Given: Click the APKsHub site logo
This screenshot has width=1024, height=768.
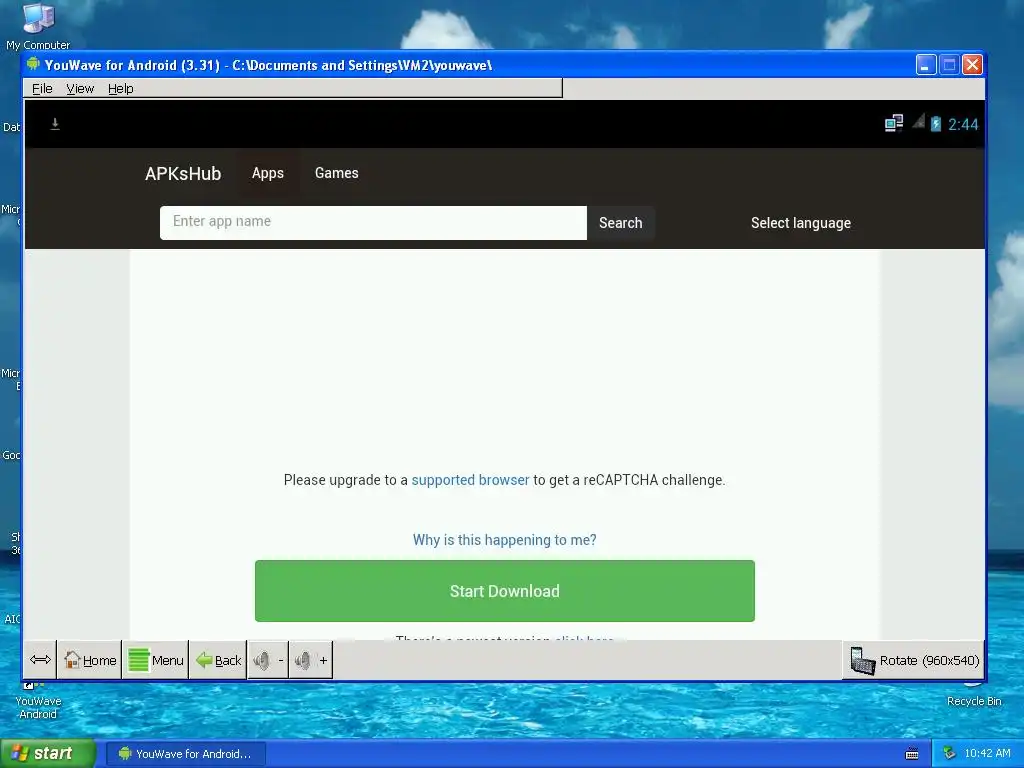Looking at the screenshot, I should pyautogui.click(x=183, y=174).
